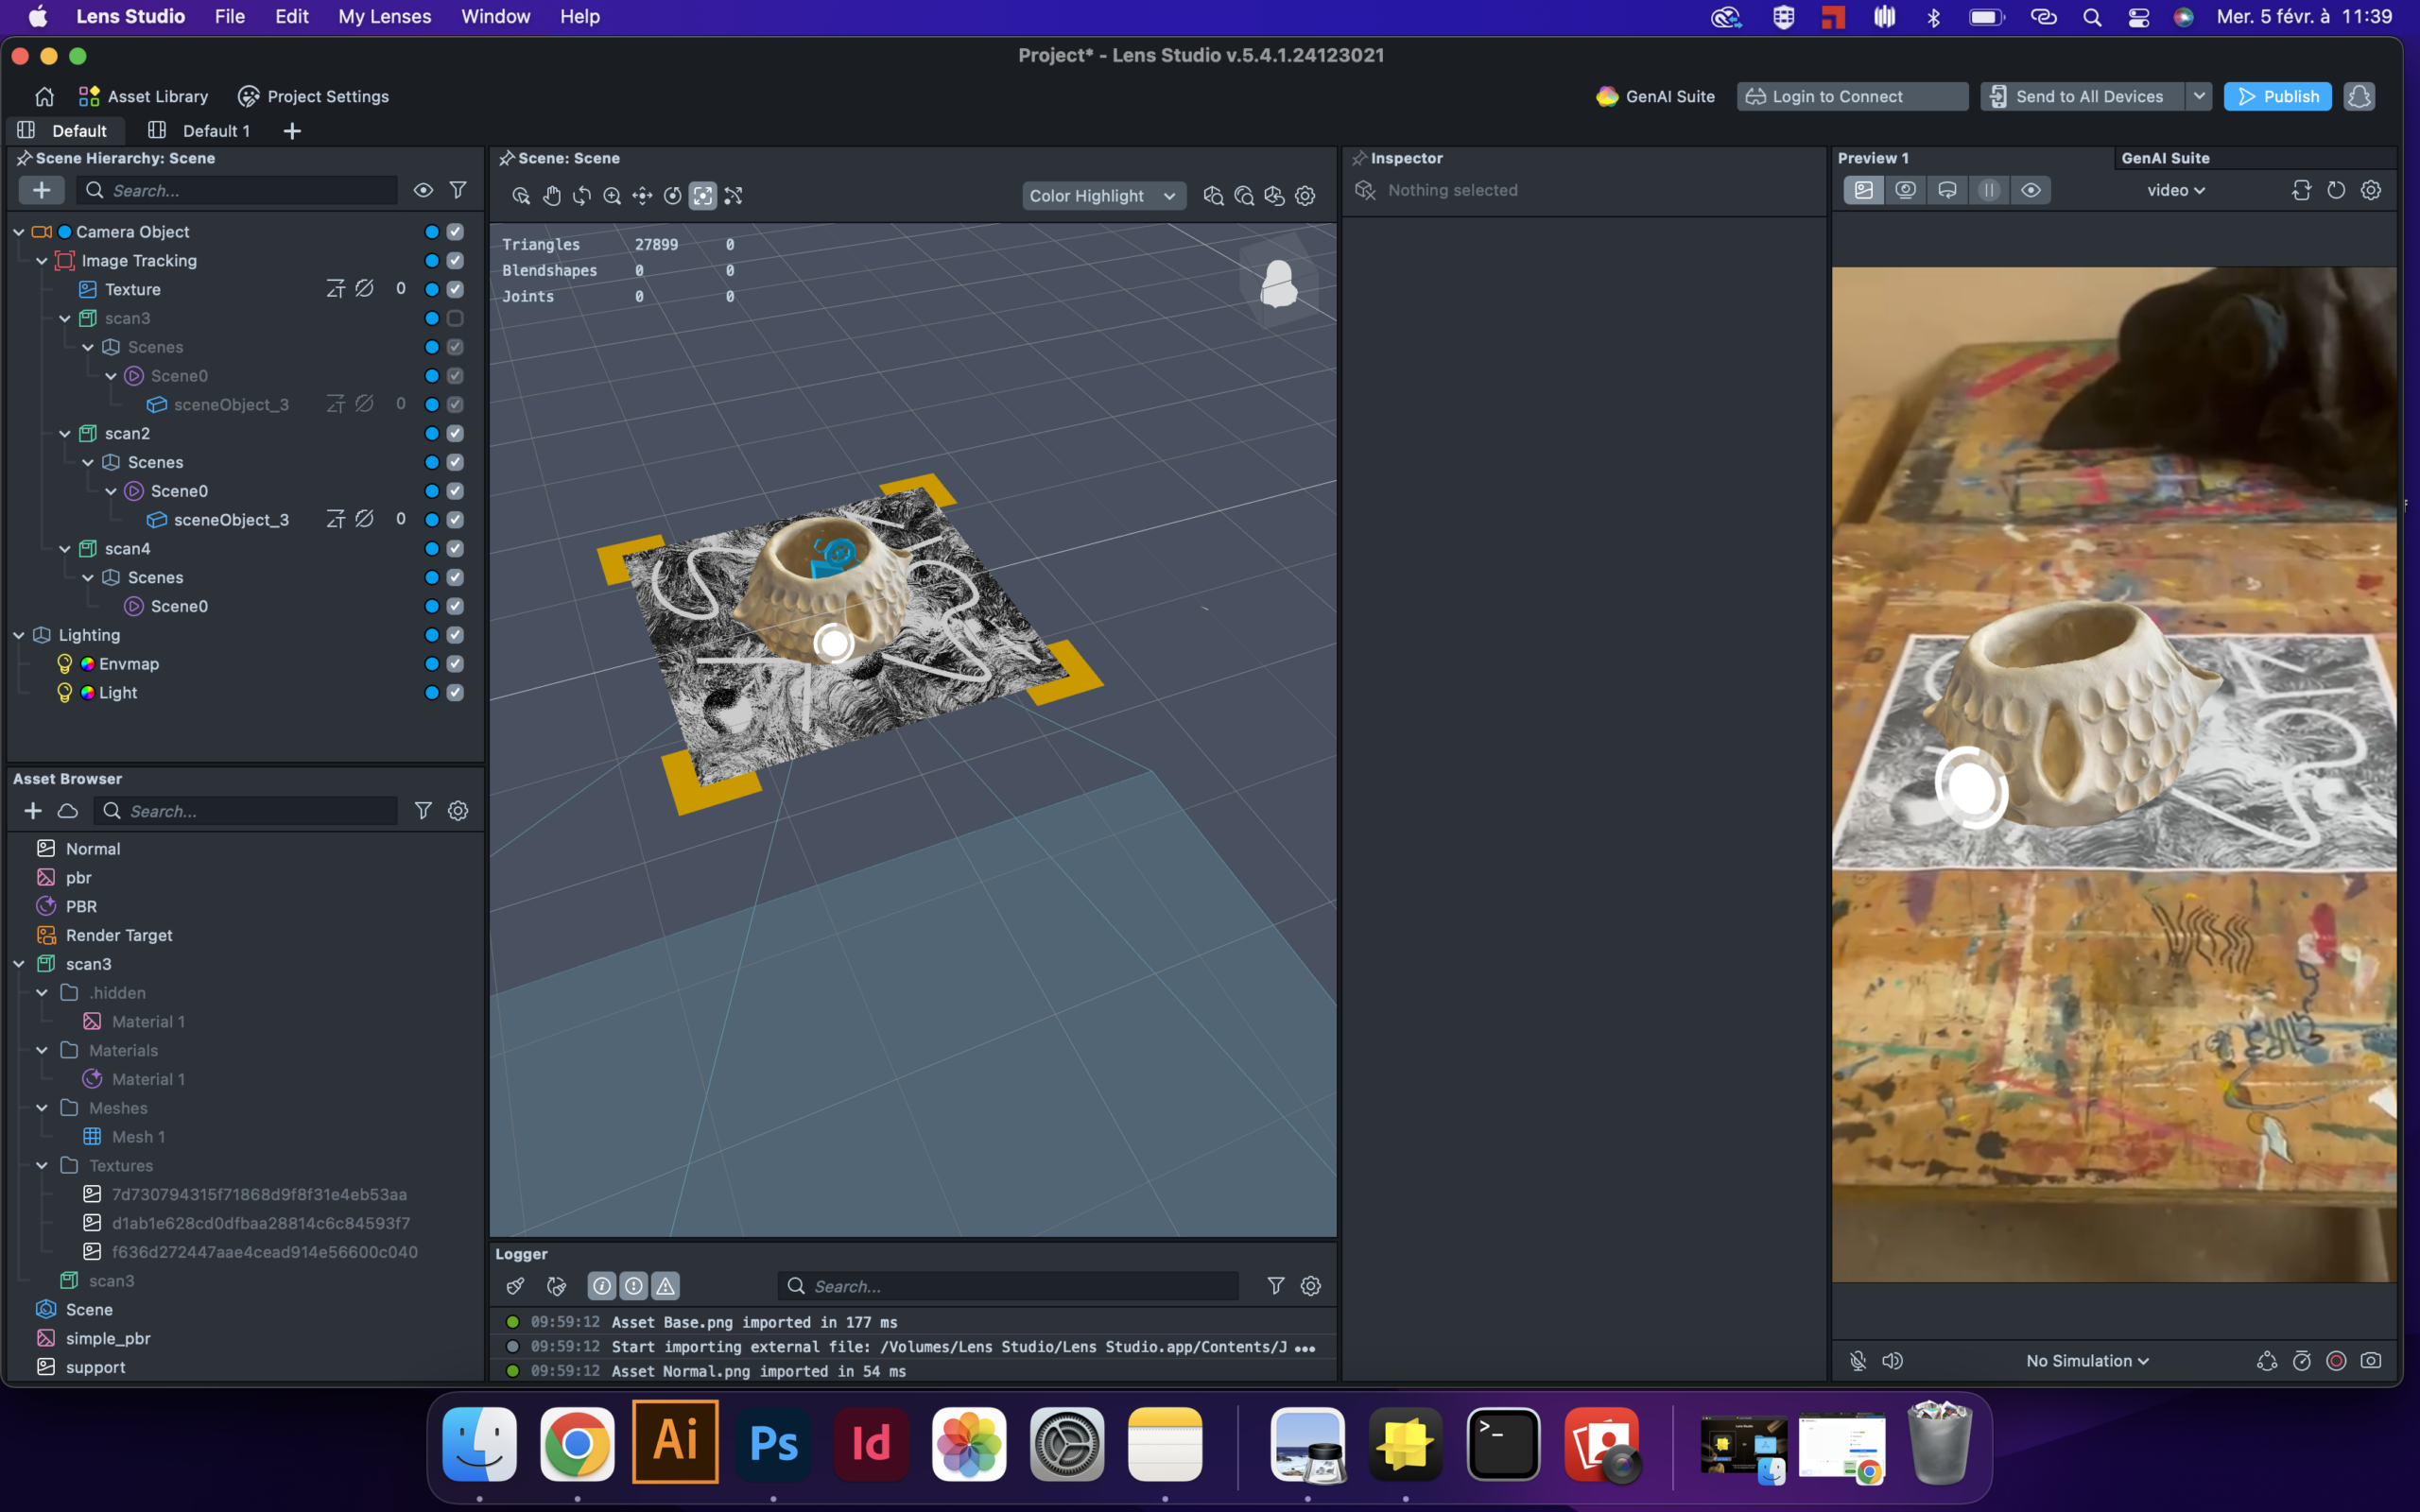Click the zoom tool in Scene toolbar
2420x1512 pixels.
[x=612, y=196]
